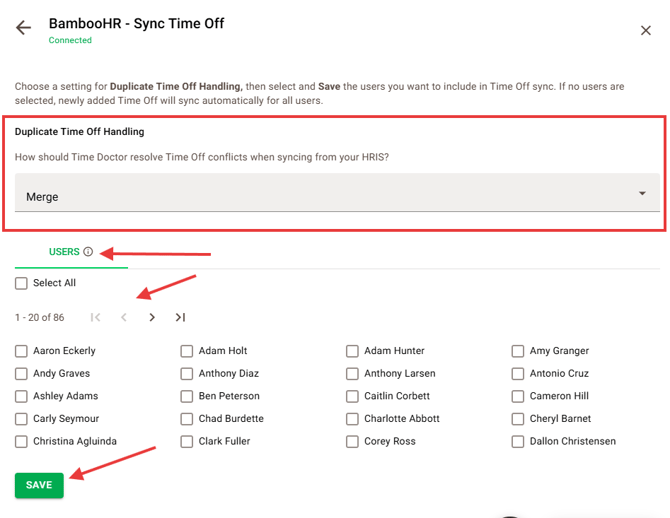The height and width of the screenshot is (518, 670).
Task: Tick the Aaron Eckerly checkbox
Action: 22,351
